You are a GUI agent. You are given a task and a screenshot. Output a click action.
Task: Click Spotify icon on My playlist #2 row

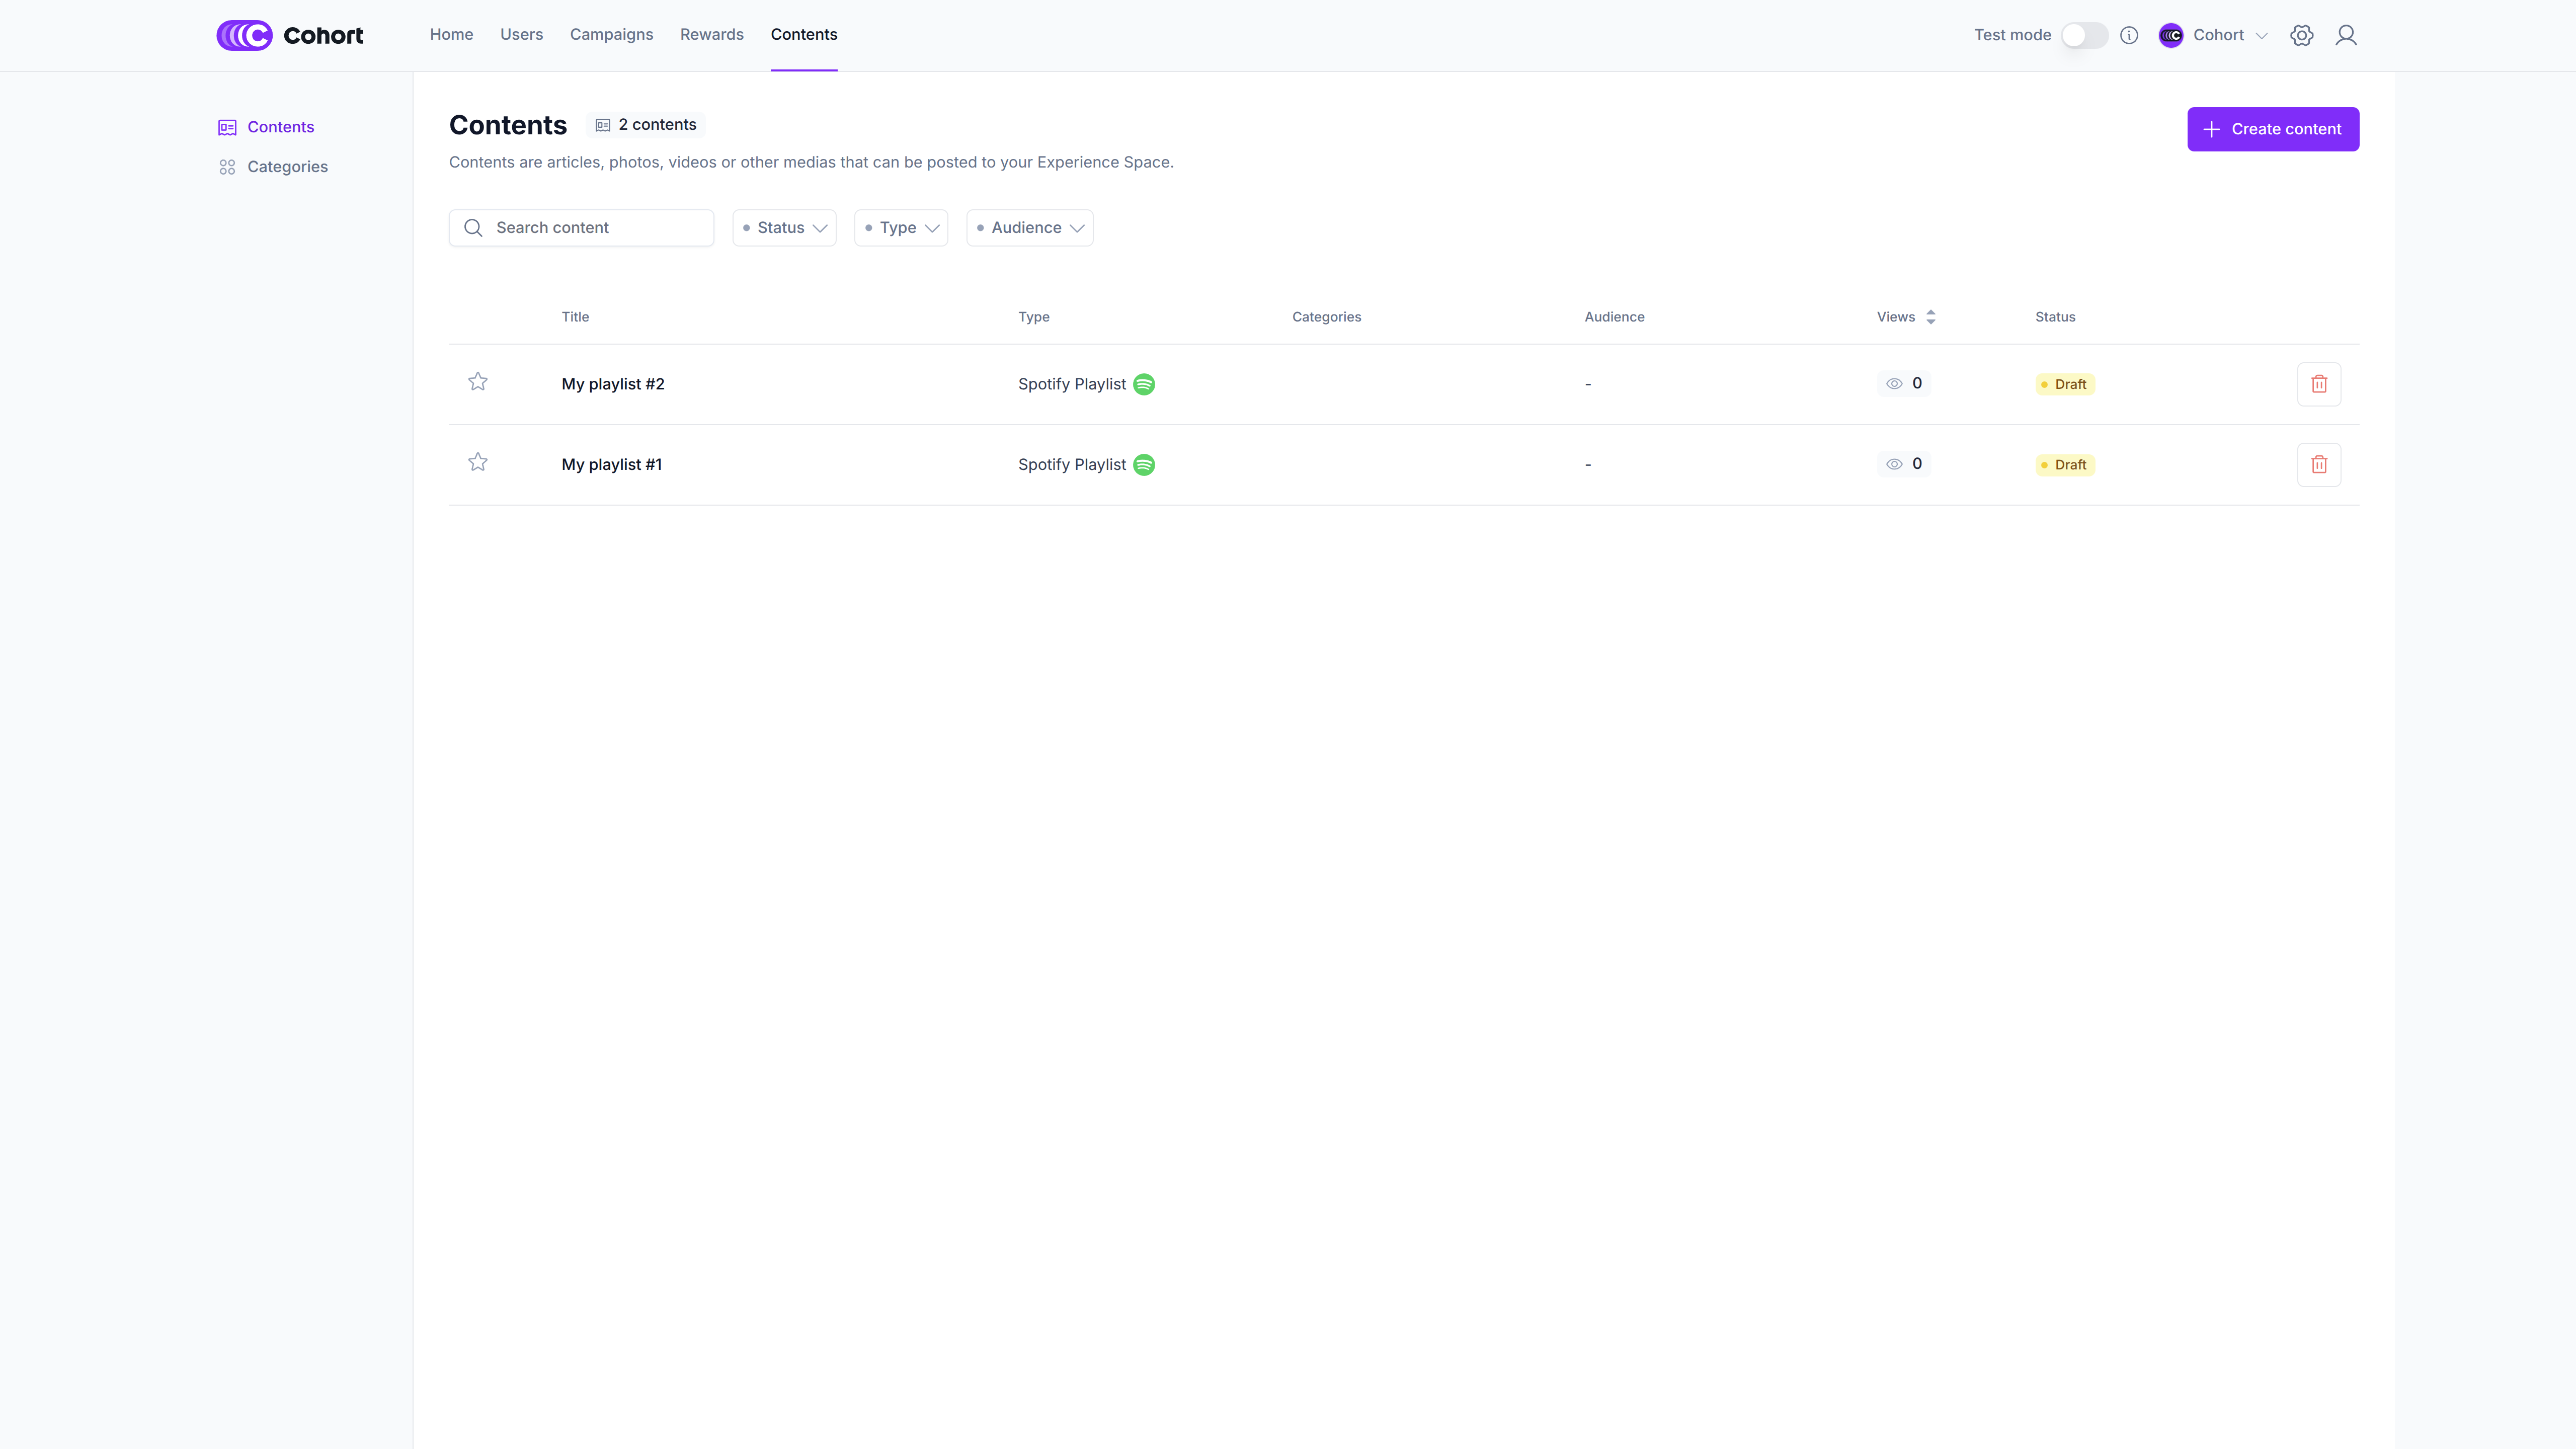pyautogui.click(x=1144, y=384)
